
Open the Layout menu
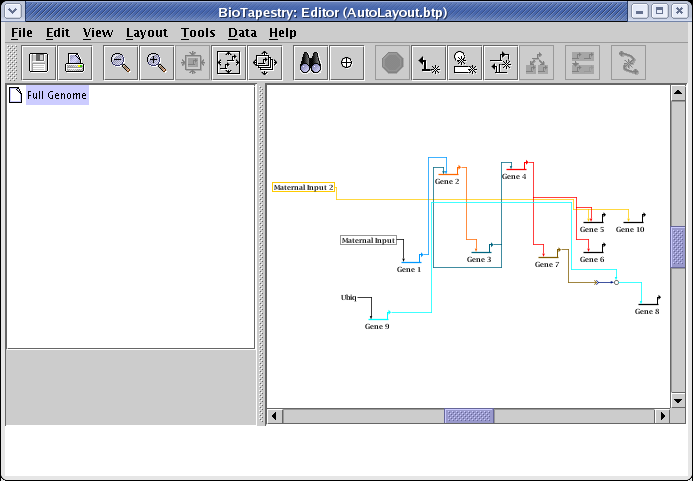point(147,33)
